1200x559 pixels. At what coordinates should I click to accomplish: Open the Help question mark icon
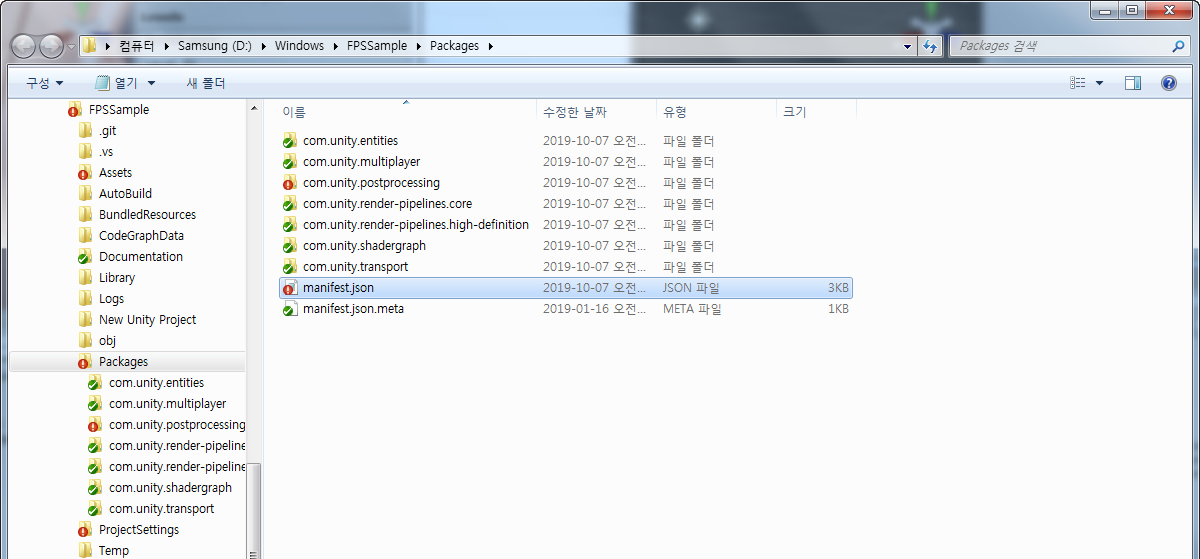click(1168, 83)
